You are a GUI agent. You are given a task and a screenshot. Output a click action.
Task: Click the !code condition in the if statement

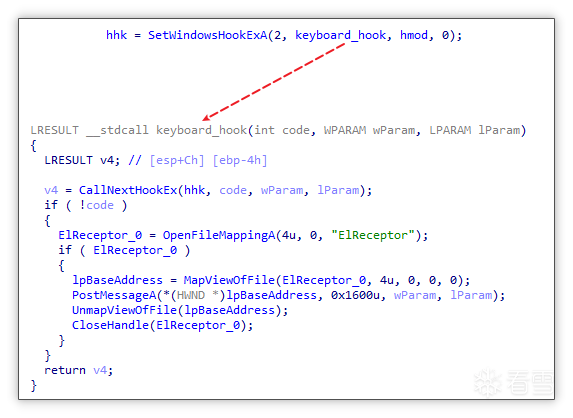[96, 205]
